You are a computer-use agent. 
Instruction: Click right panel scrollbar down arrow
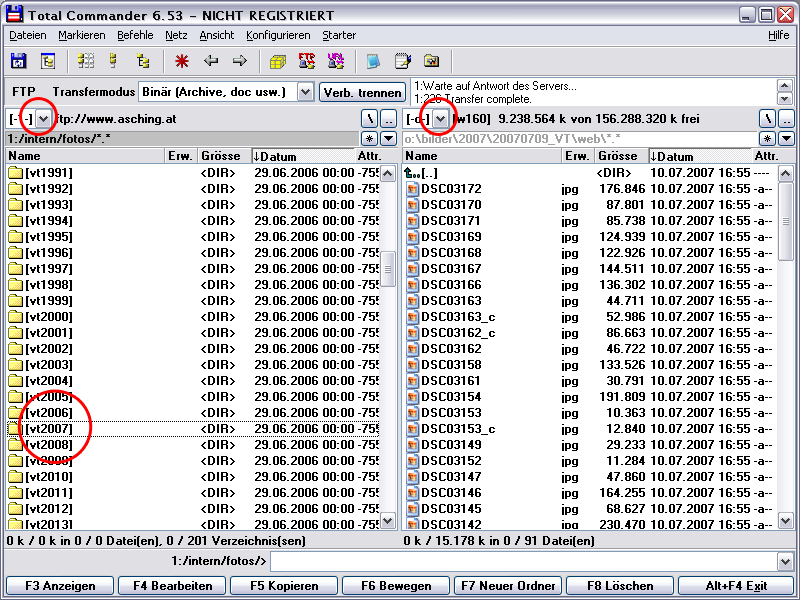pyautogui.click(x=786, y=521)
